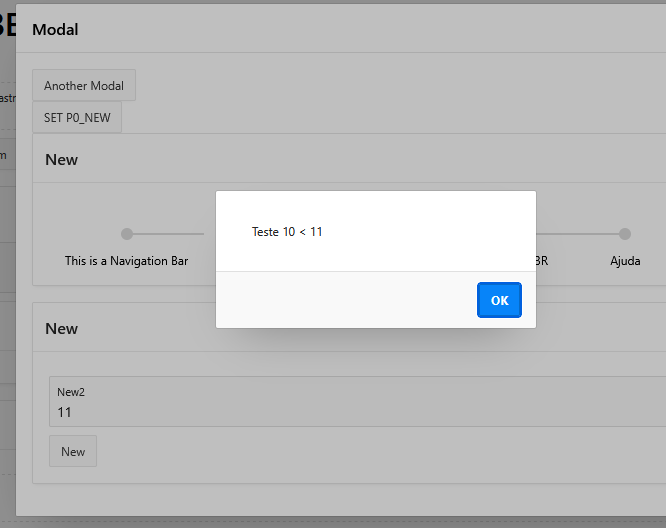Viewport: 666px width, 528px height.
Task: Click the partially hidden BR step label
Action: click(542, 261)
